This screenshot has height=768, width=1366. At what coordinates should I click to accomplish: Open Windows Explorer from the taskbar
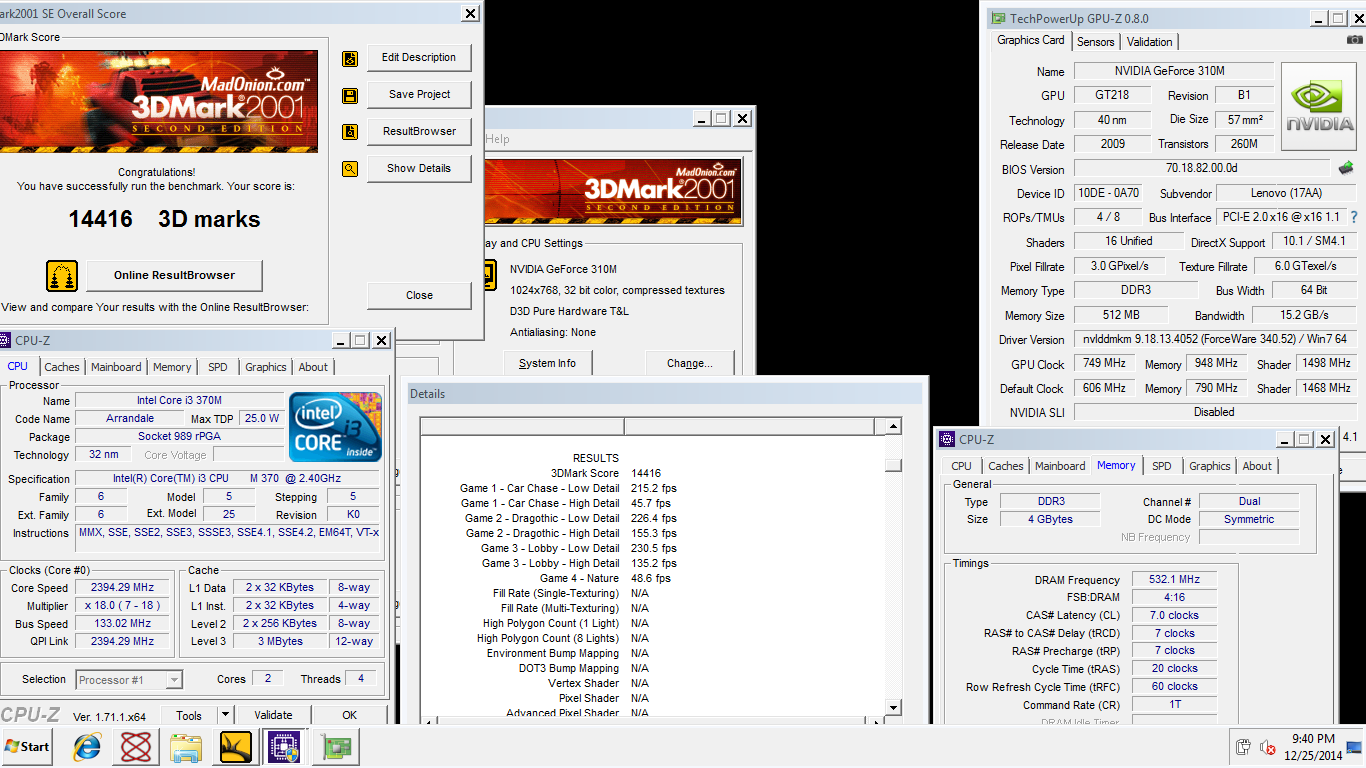click(186, 747)
